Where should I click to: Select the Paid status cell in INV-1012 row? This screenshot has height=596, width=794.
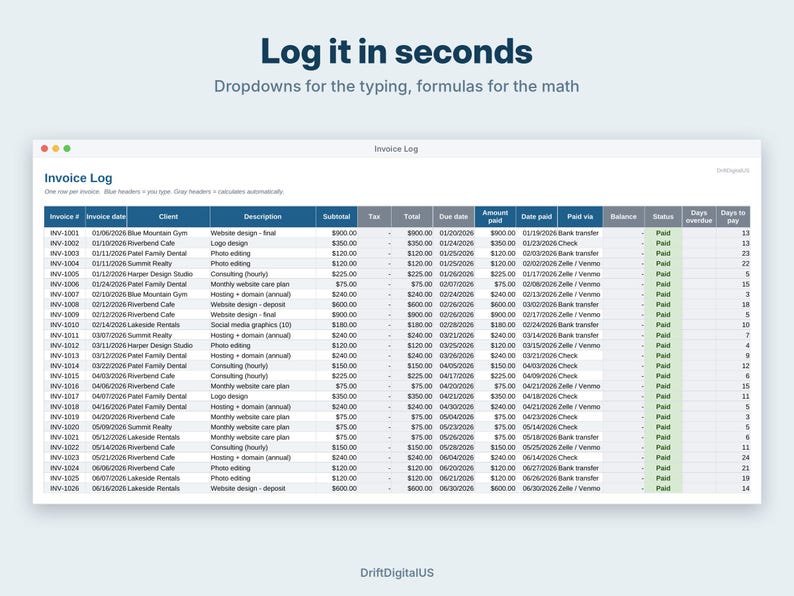(x=663, y=345)
